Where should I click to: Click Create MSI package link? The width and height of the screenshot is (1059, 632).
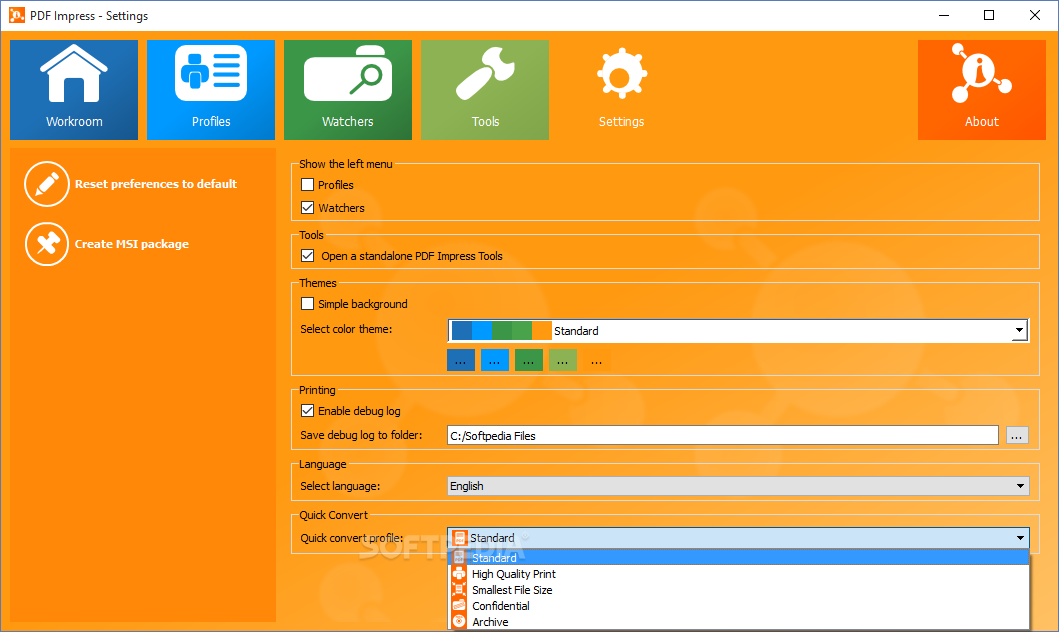(x=132, y=244)
